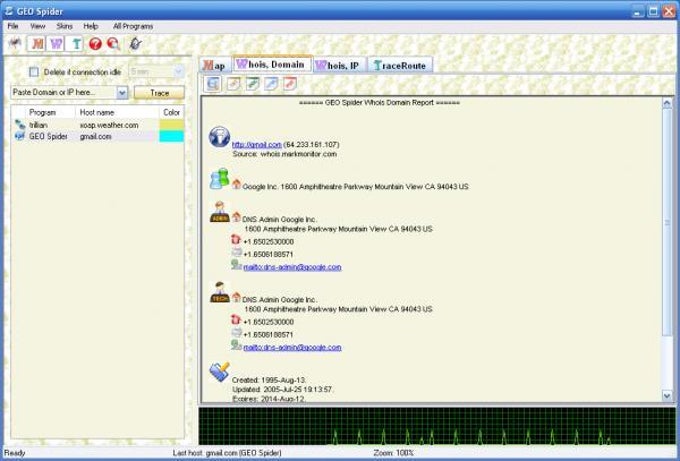The width and height of the screenshot is (680, 461).
Task: Switch to the Map tab
Action: [215, 65]
